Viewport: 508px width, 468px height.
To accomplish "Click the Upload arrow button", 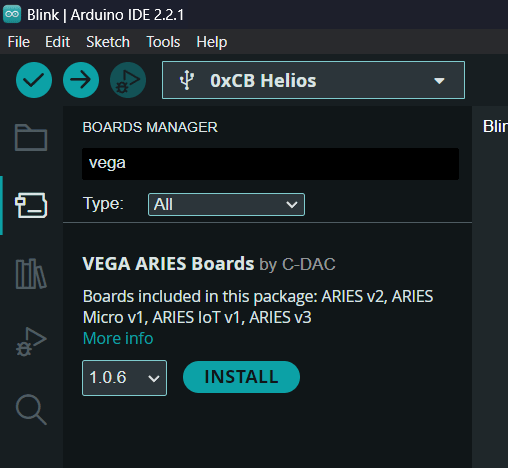I will pyautogui.click(x=81, y=80).
